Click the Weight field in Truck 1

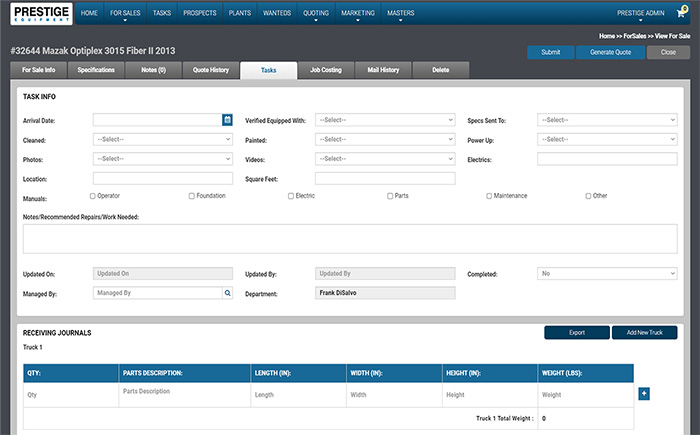point(586,395)
